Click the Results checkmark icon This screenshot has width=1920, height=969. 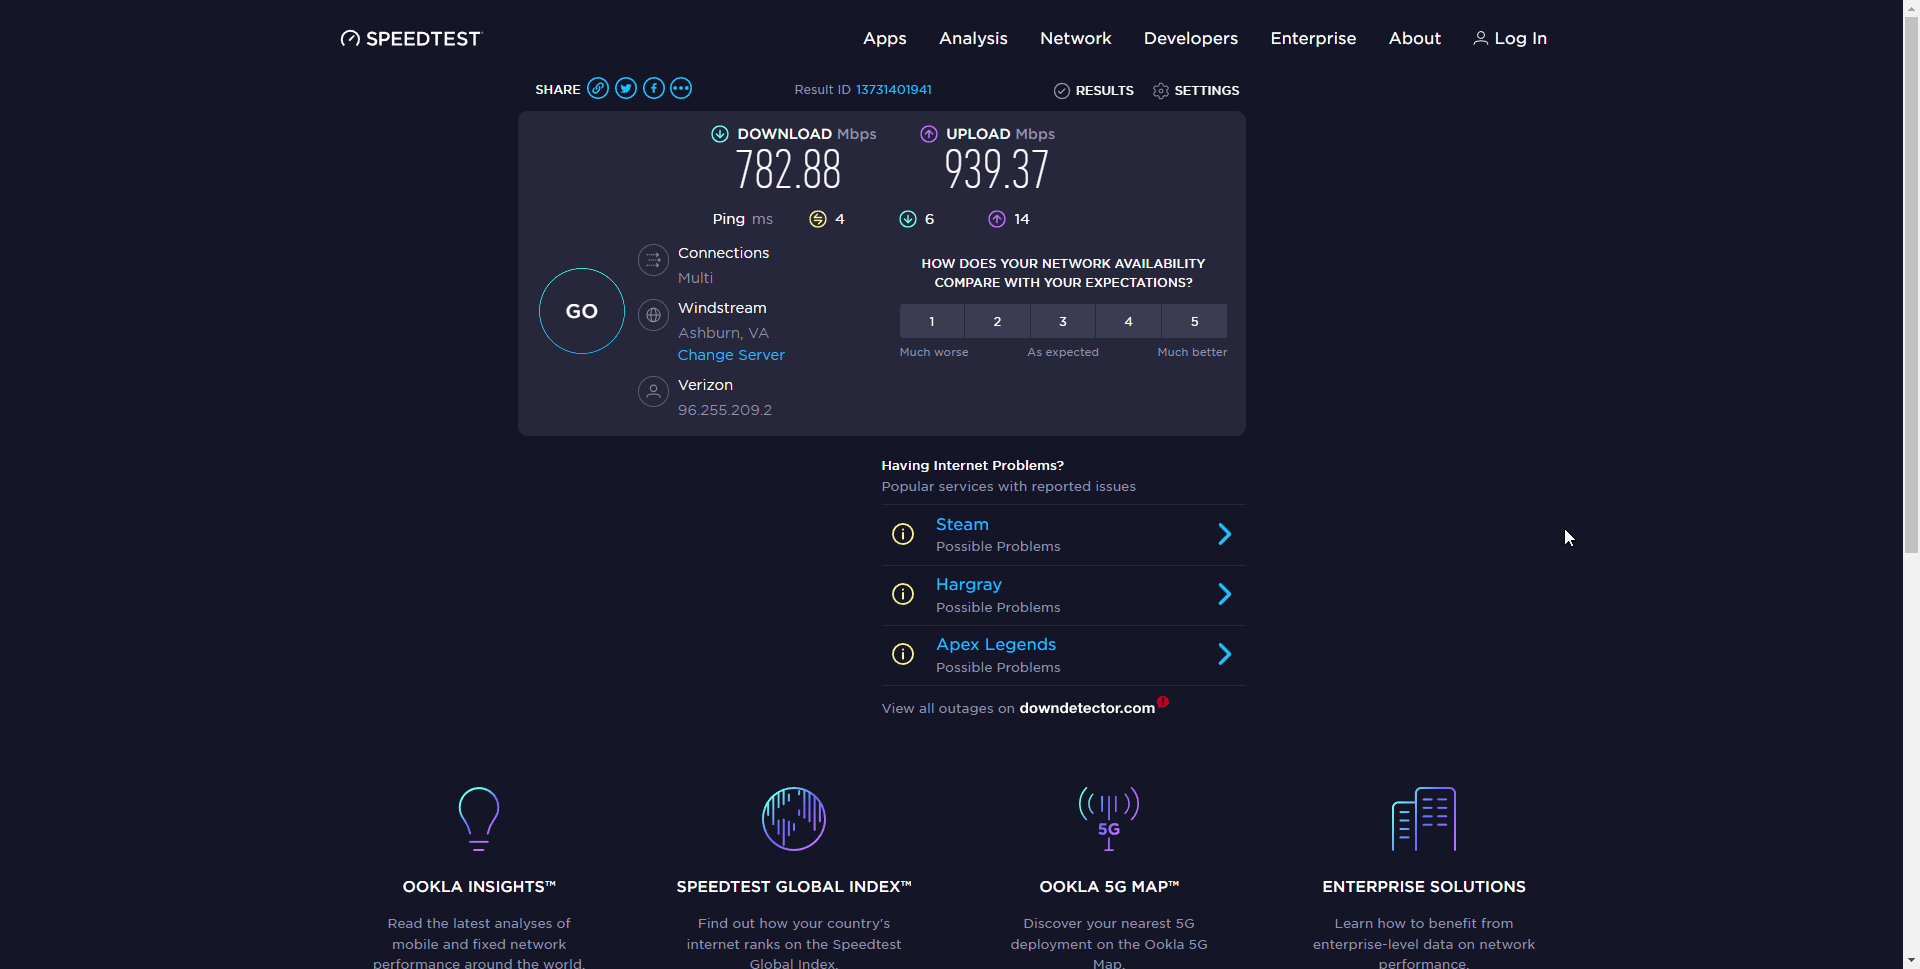(1062, 91)
